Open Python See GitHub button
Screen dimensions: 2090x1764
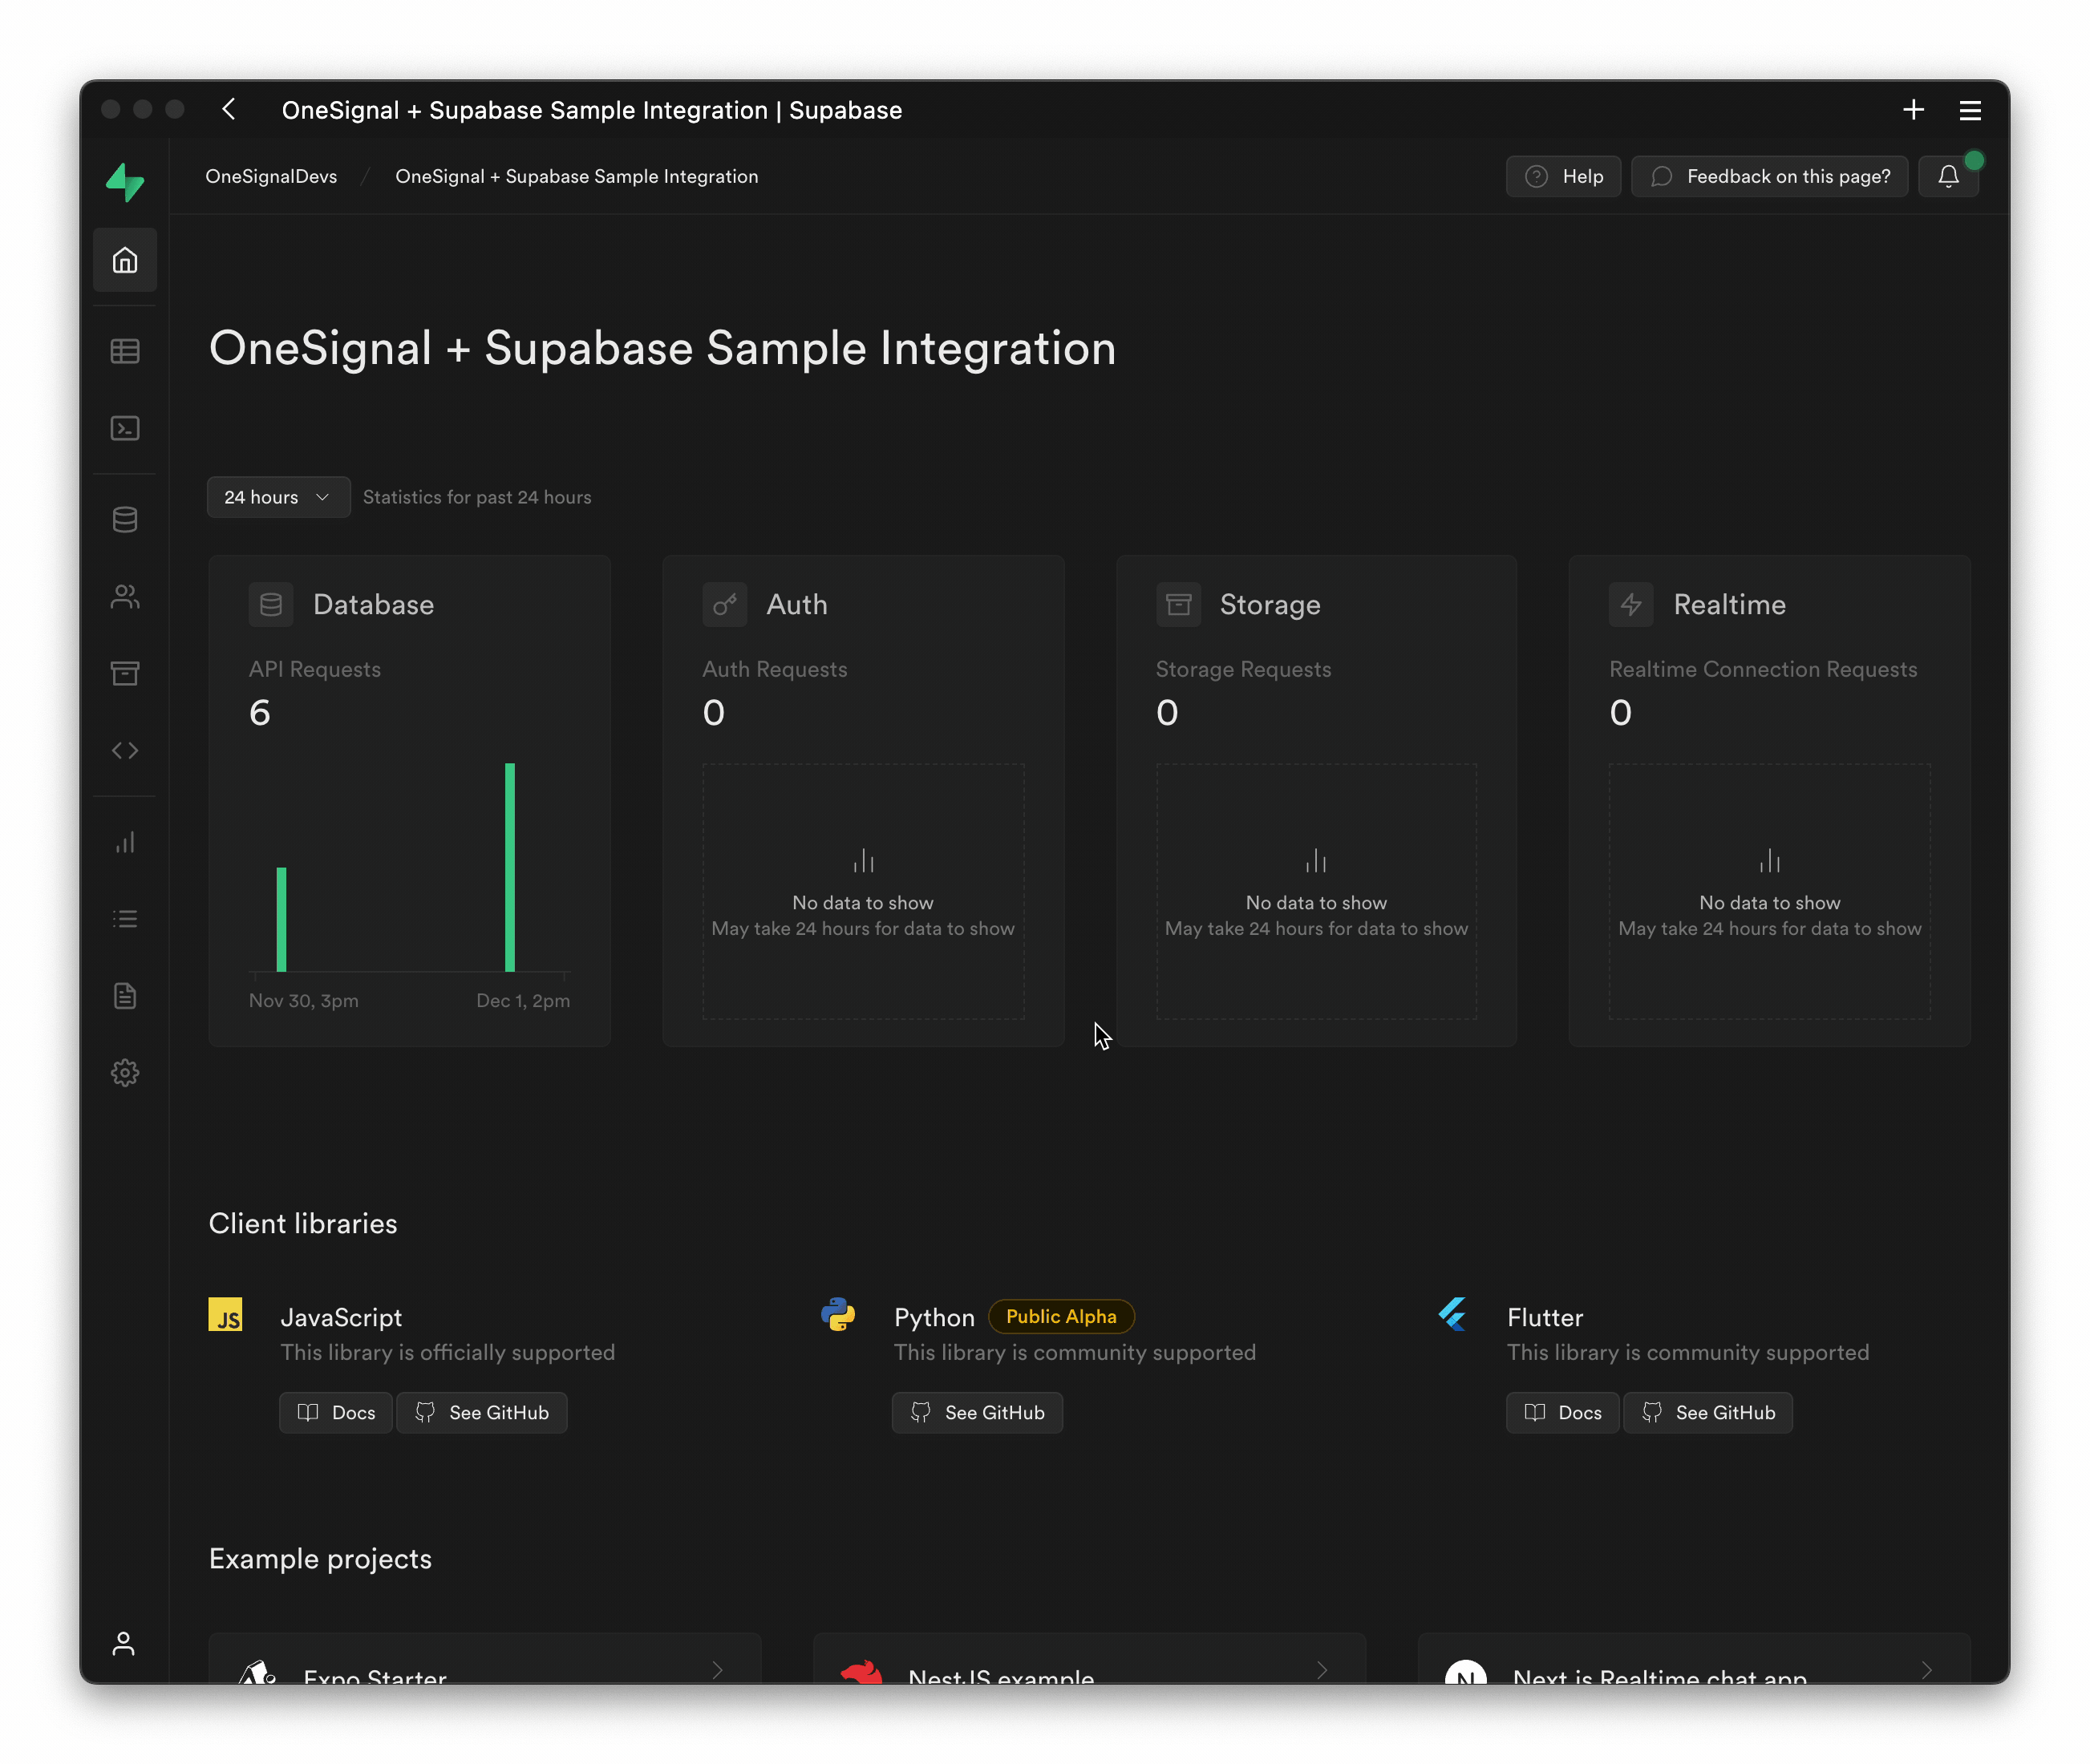977,1413
